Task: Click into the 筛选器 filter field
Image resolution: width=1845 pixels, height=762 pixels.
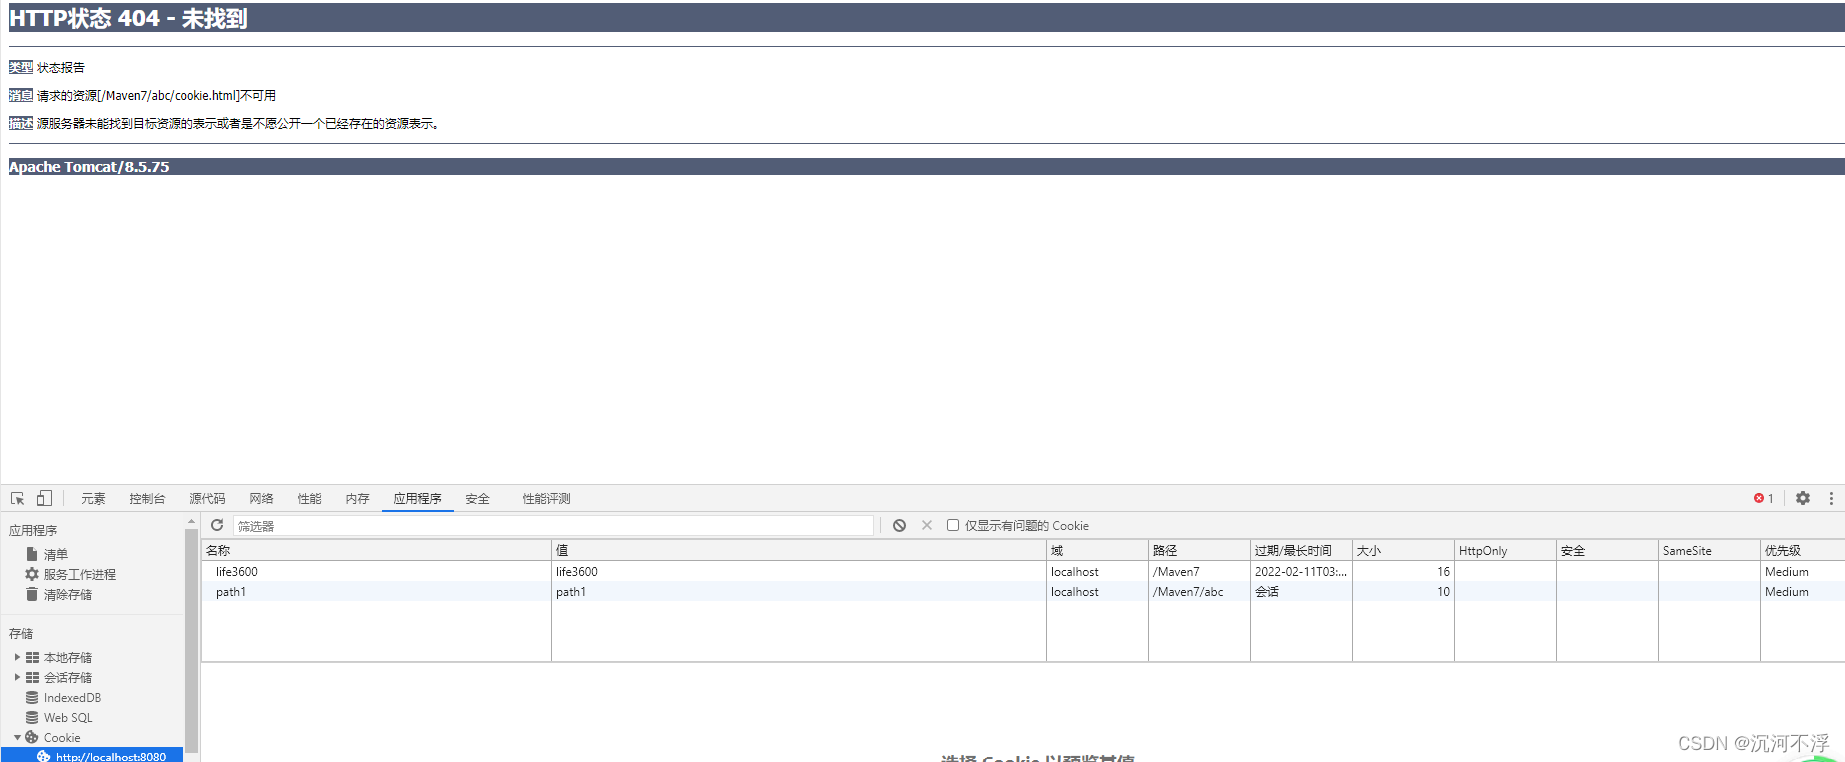Action: pyautogui.click(x=553, y=525)
